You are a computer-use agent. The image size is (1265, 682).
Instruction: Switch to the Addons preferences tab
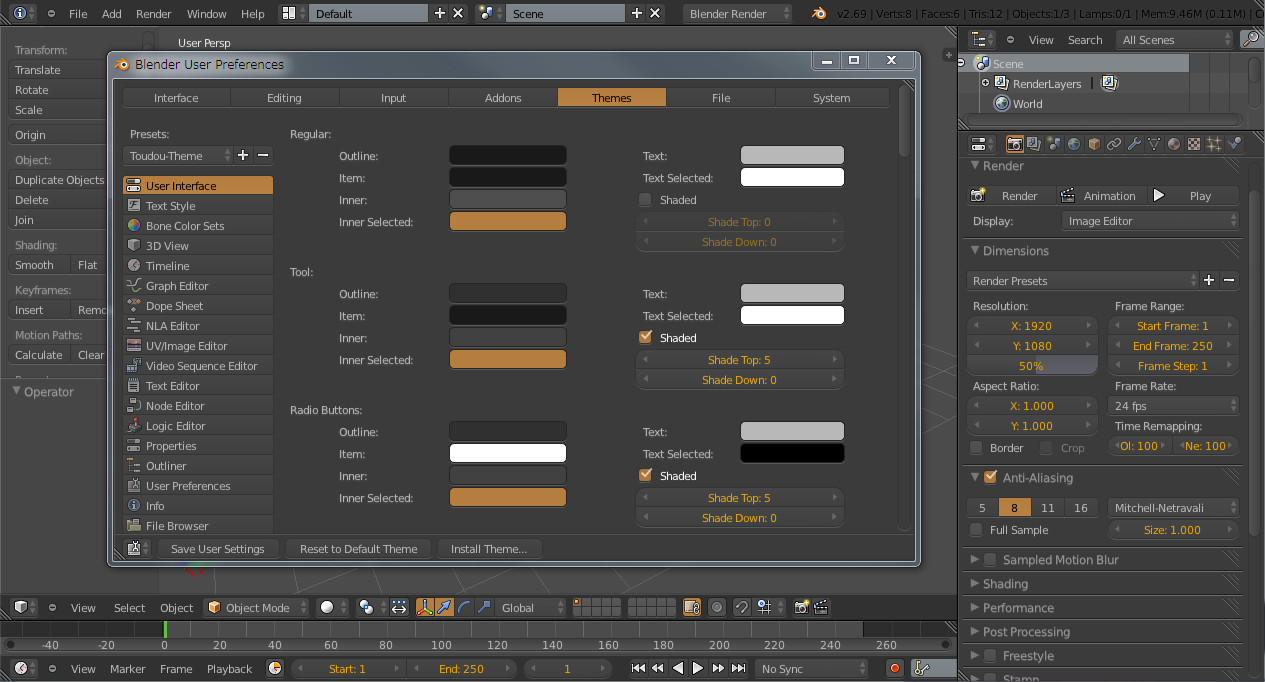[503, 97]
